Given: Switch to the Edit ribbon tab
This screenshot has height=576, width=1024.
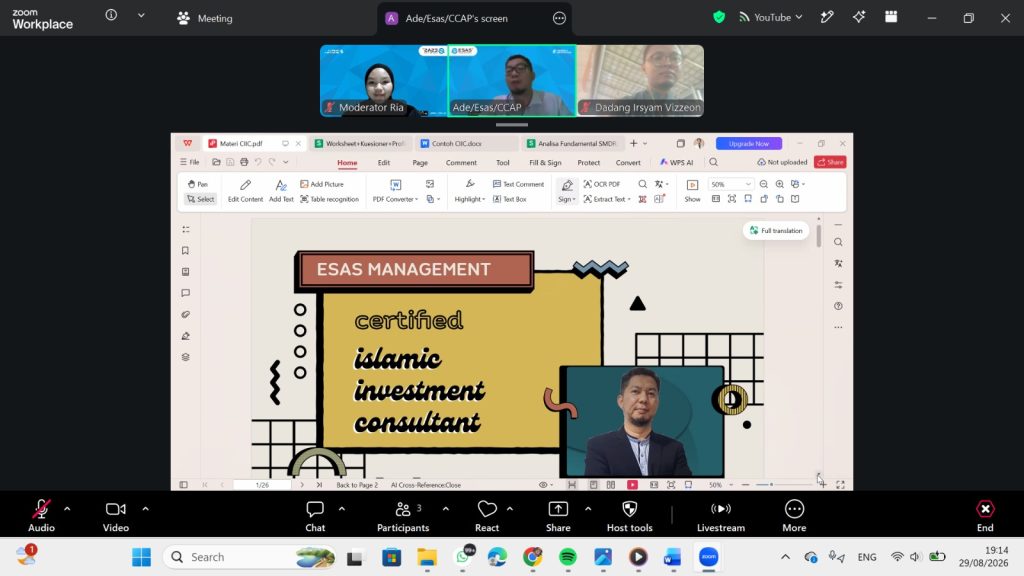Looking at the screenshot, I should (x=383, y=163).
